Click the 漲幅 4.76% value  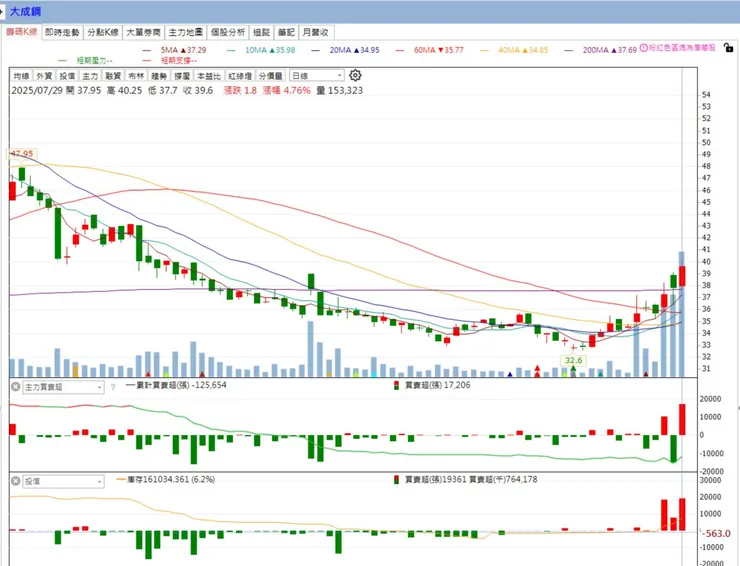point(287,91)
